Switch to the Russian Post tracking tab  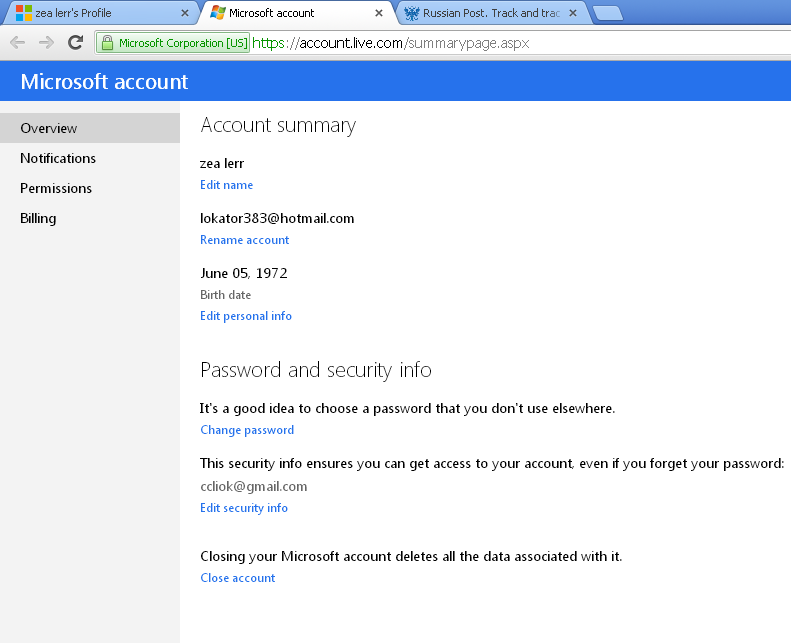(x=492, y=13)
